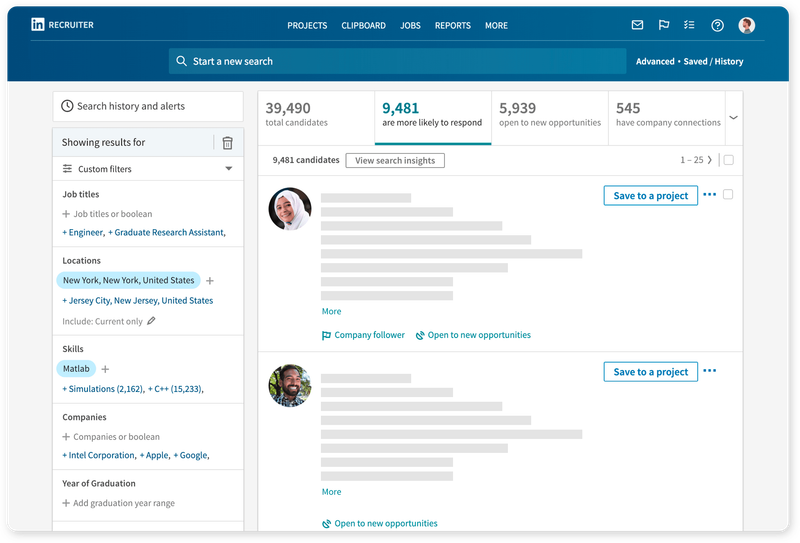This screenshot has width=800, height=543.
Task: Click the plus icon next to Matlab
Action: point(105,369)
